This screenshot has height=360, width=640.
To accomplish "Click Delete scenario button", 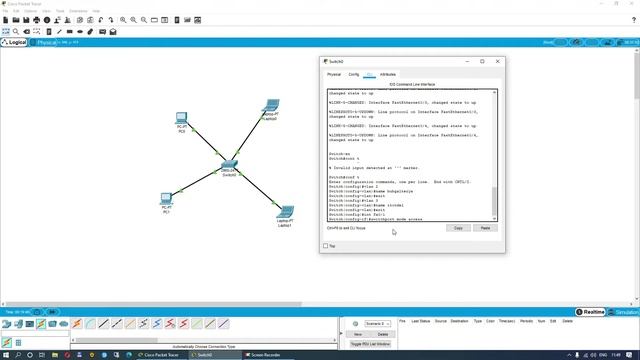I will [383, 334].
